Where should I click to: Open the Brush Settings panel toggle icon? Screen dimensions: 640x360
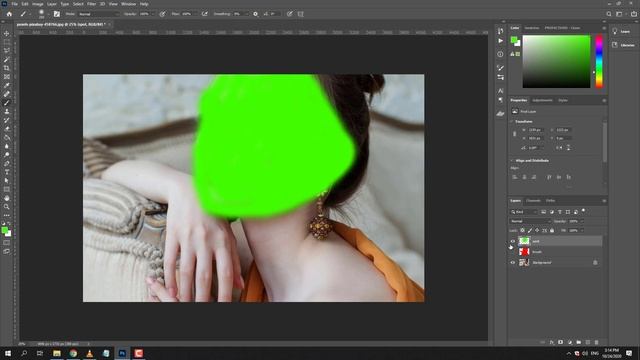click(57, 14)
